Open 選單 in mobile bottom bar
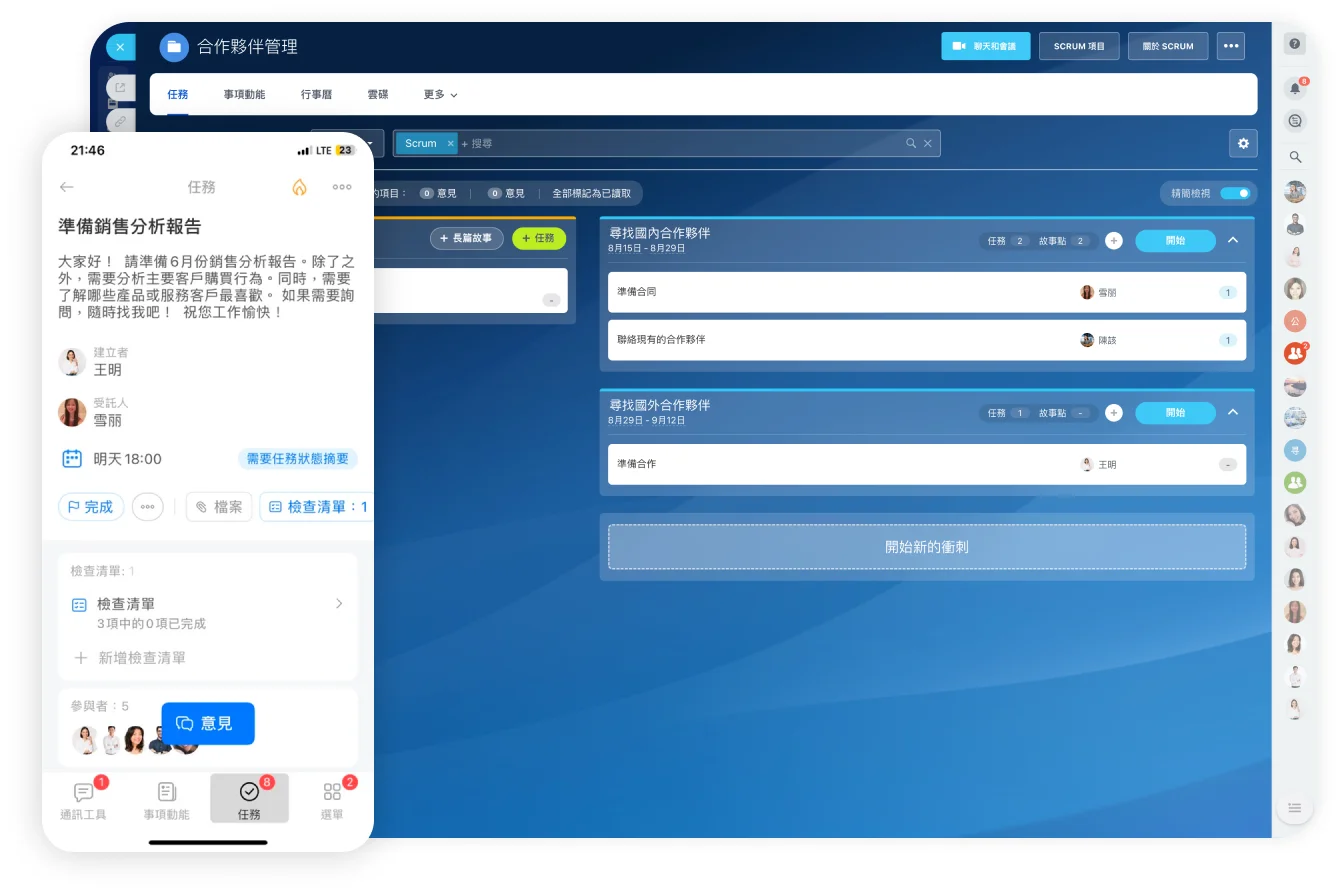The image size is (1340, 894). (x=332, y=800)
